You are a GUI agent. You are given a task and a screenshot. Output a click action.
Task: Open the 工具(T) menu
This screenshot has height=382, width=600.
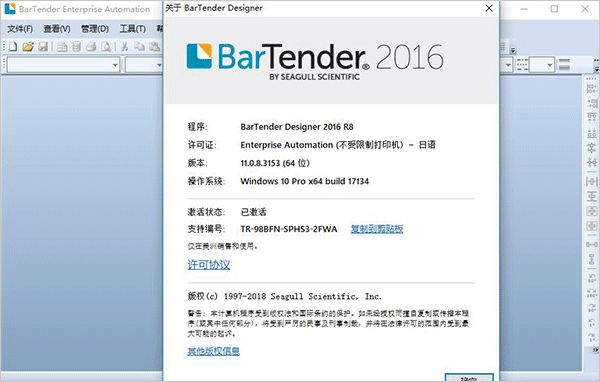click(132, 29)
